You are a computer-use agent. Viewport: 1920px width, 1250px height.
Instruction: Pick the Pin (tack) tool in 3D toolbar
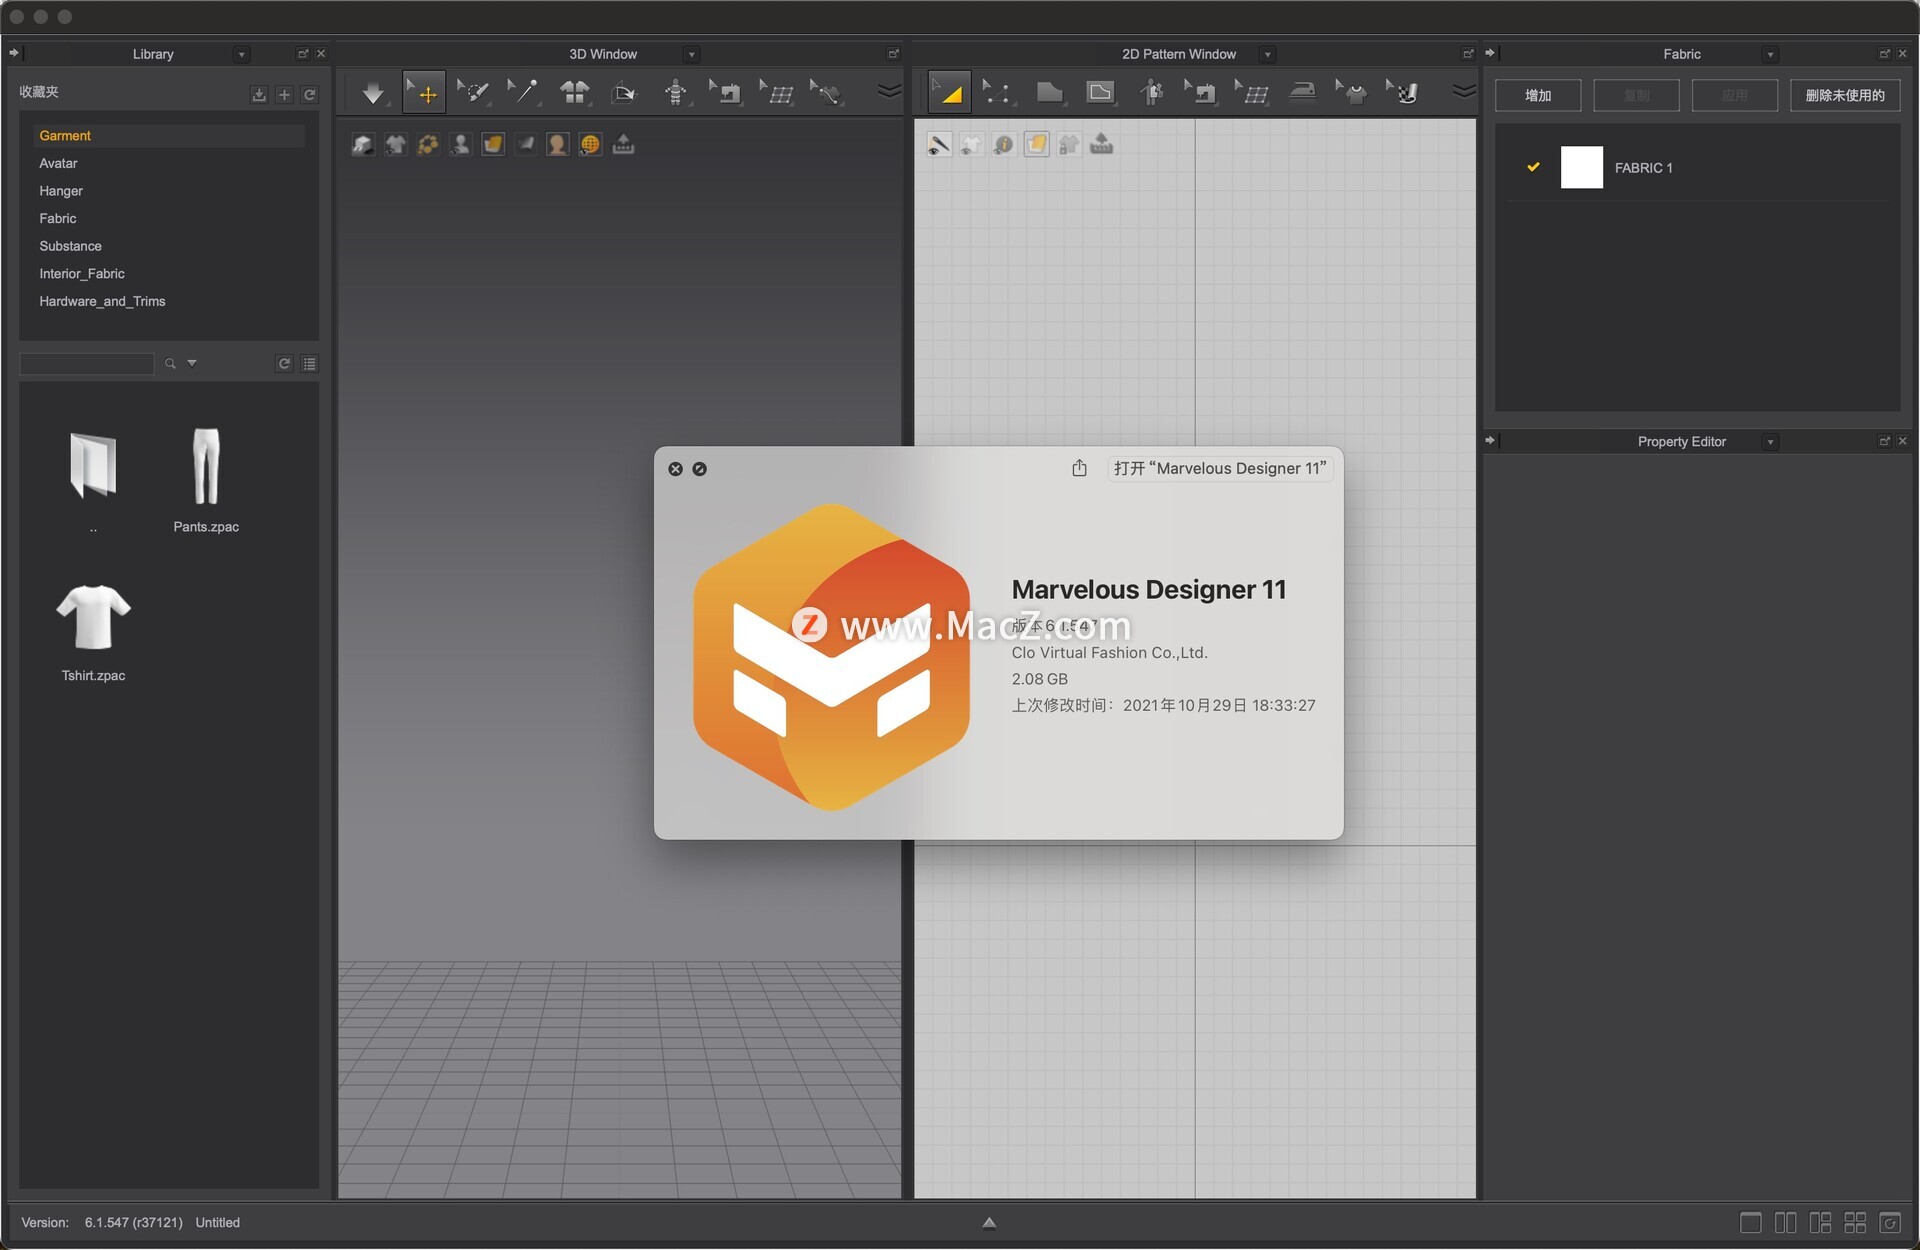click(523, 92)
